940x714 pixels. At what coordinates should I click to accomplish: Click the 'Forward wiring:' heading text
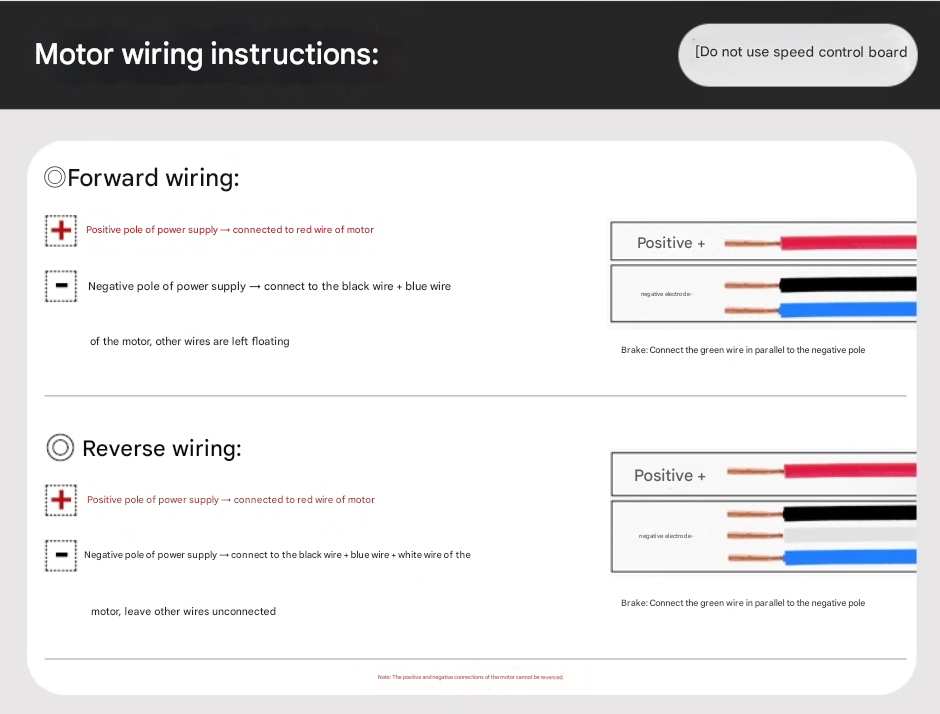(153, 178)
